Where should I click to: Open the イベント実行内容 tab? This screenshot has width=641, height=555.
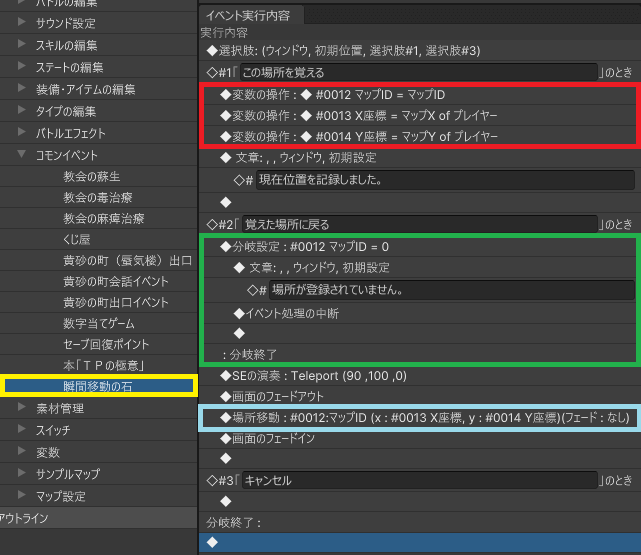pyautogui.click(x=251, y=15)
